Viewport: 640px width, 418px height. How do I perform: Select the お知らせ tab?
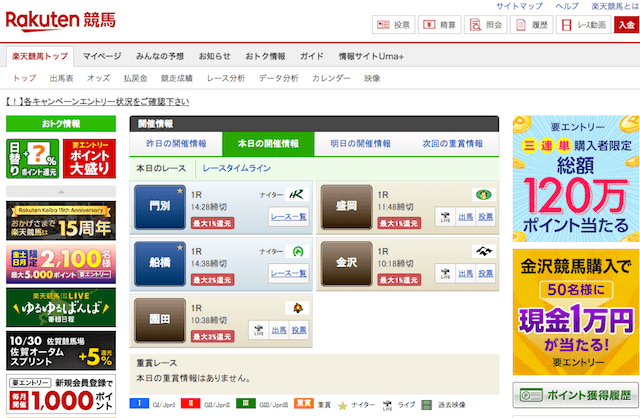tap(215, 56)
